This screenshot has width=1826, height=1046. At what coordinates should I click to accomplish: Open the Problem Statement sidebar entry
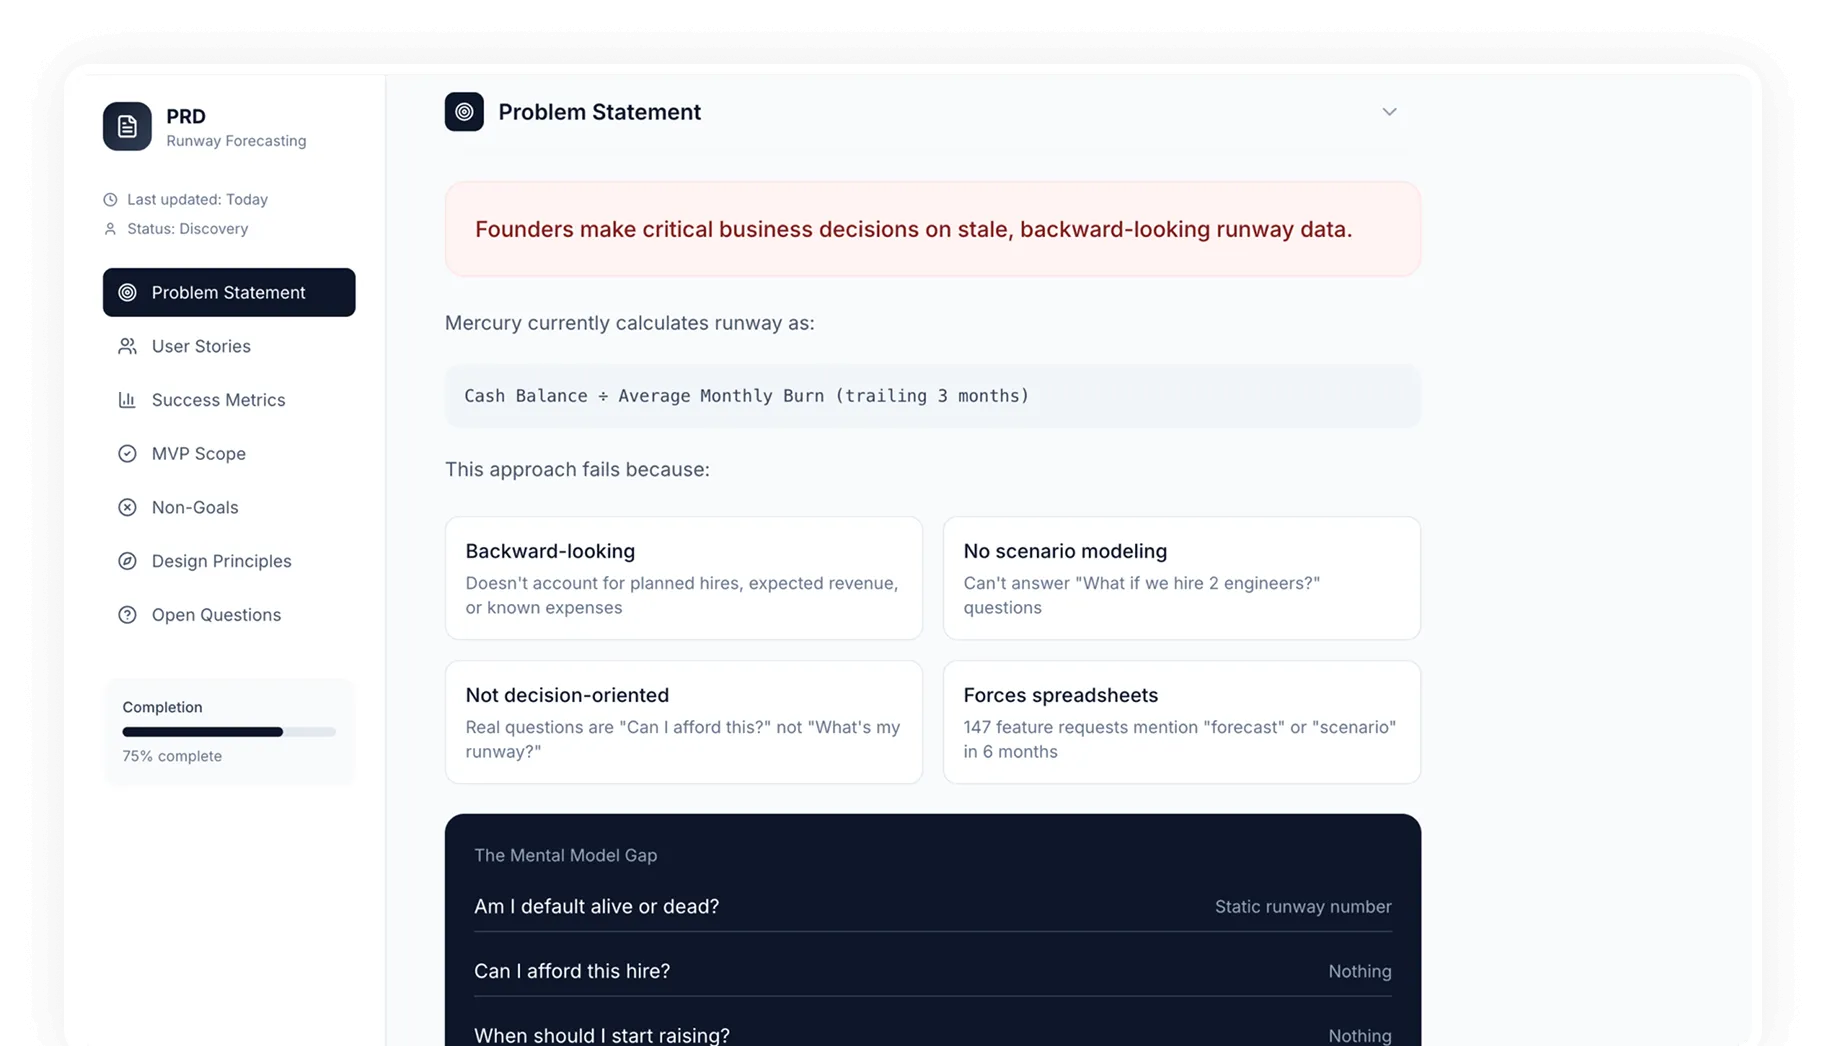pyautogui.click(x=228, y=292)
